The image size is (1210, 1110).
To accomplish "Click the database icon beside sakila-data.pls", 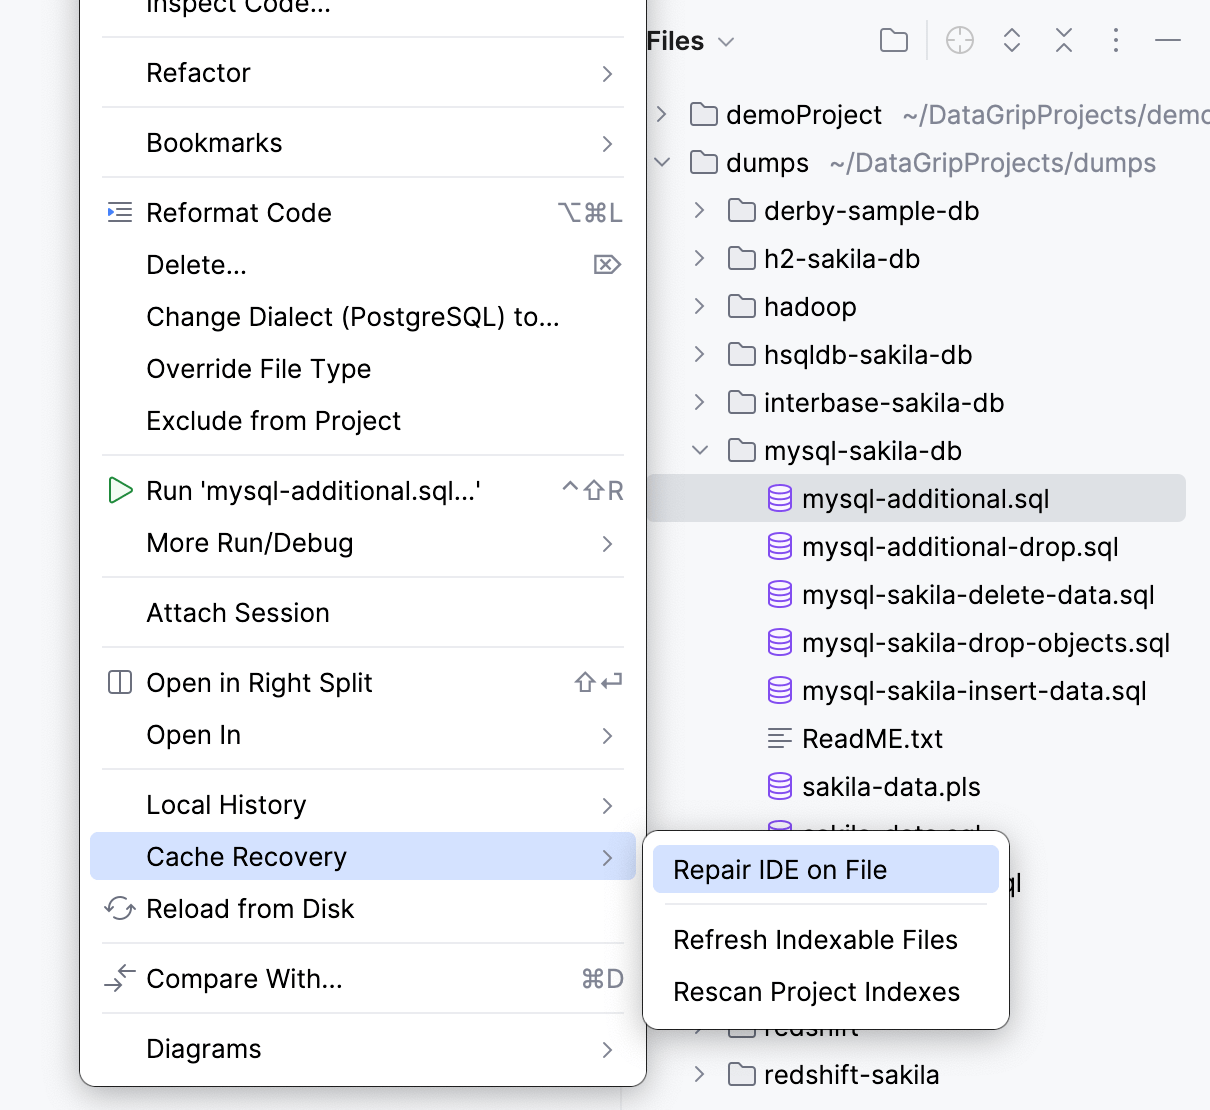I will (x=780, y=786).
